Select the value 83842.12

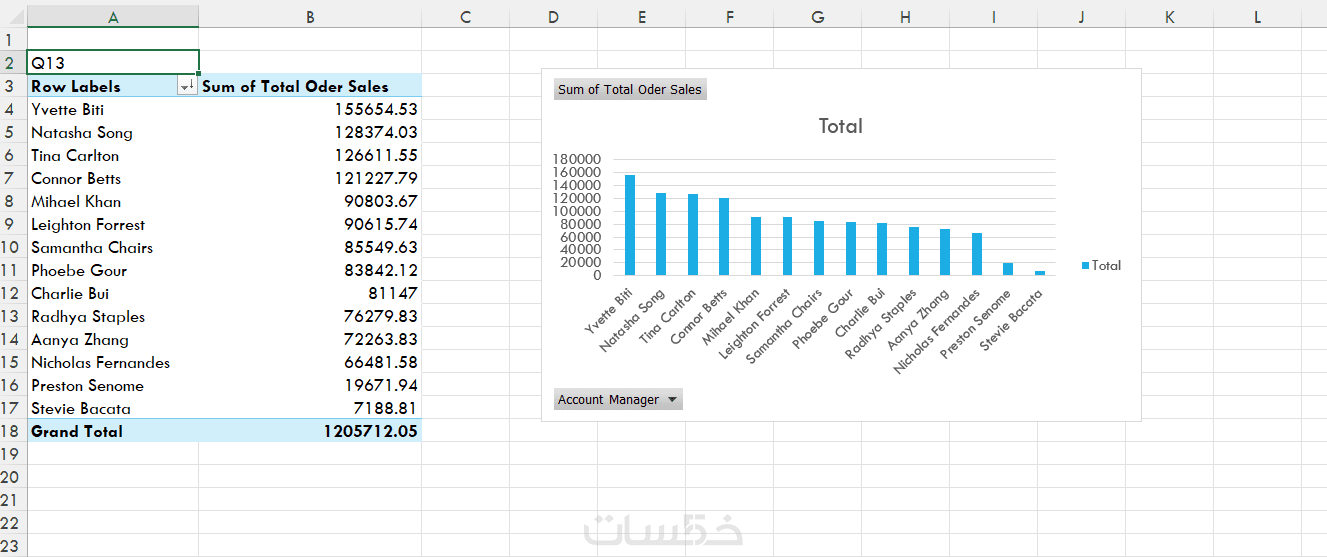point(310,270)
